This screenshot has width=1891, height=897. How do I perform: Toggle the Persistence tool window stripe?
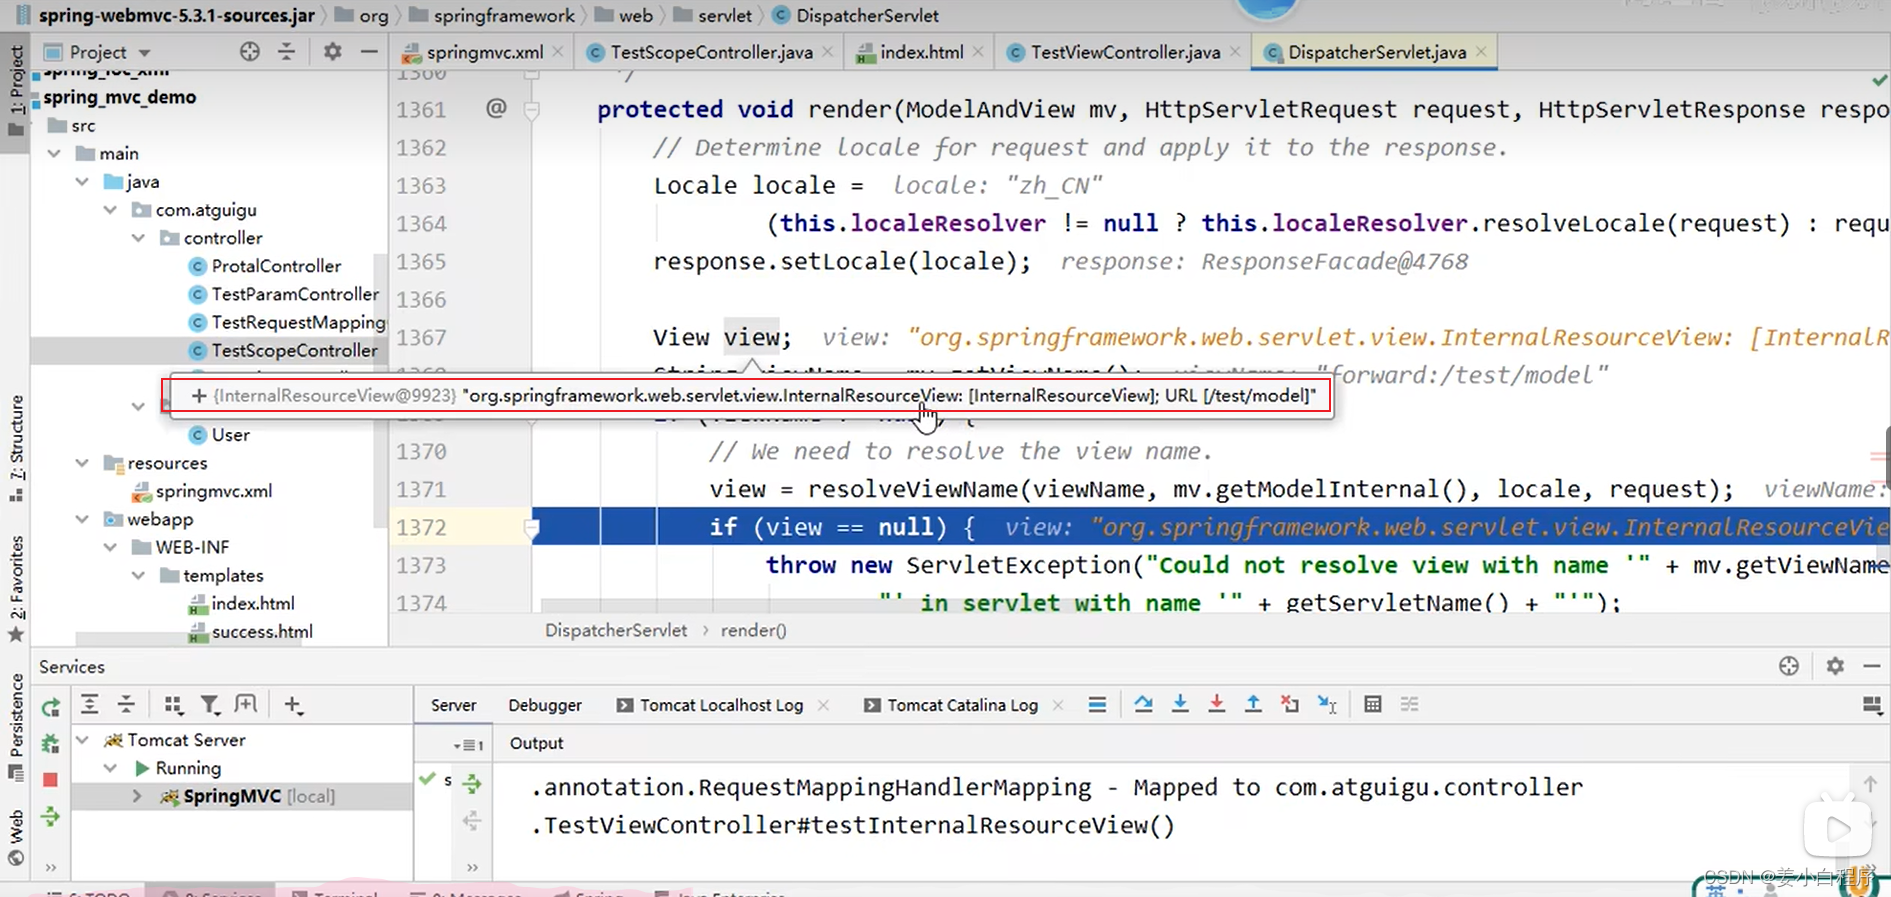(15, 726)
